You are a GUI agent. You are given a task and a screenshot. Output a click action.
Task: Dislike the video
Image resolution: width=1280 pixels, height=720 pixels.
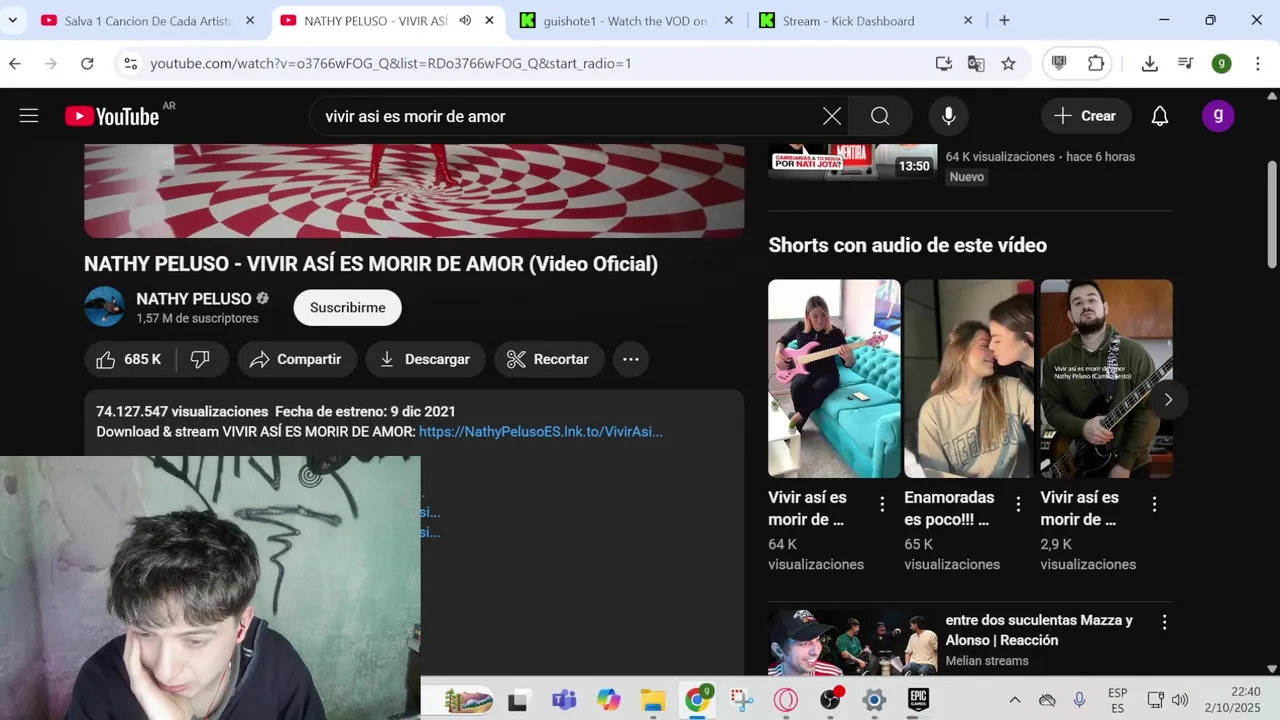[201, 359]
